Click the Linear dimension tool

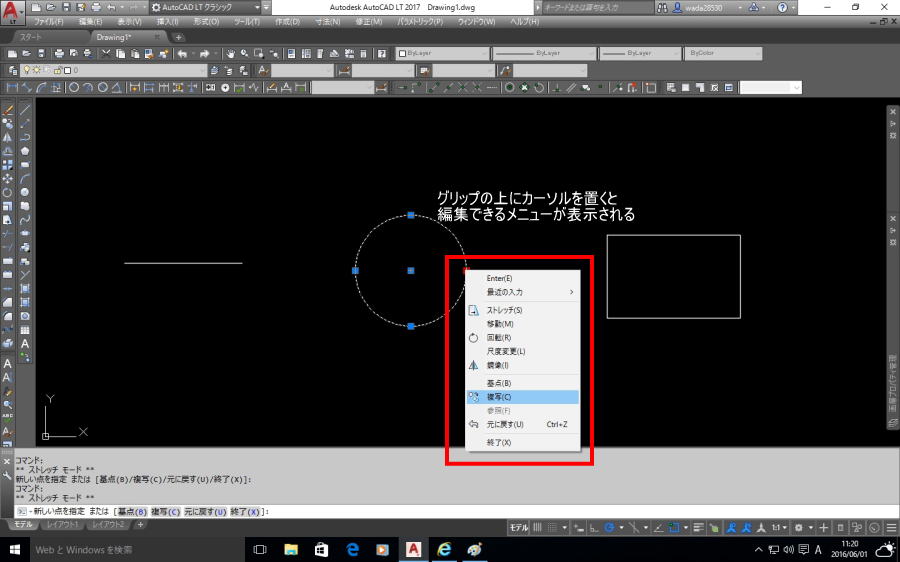coord(12,88)
